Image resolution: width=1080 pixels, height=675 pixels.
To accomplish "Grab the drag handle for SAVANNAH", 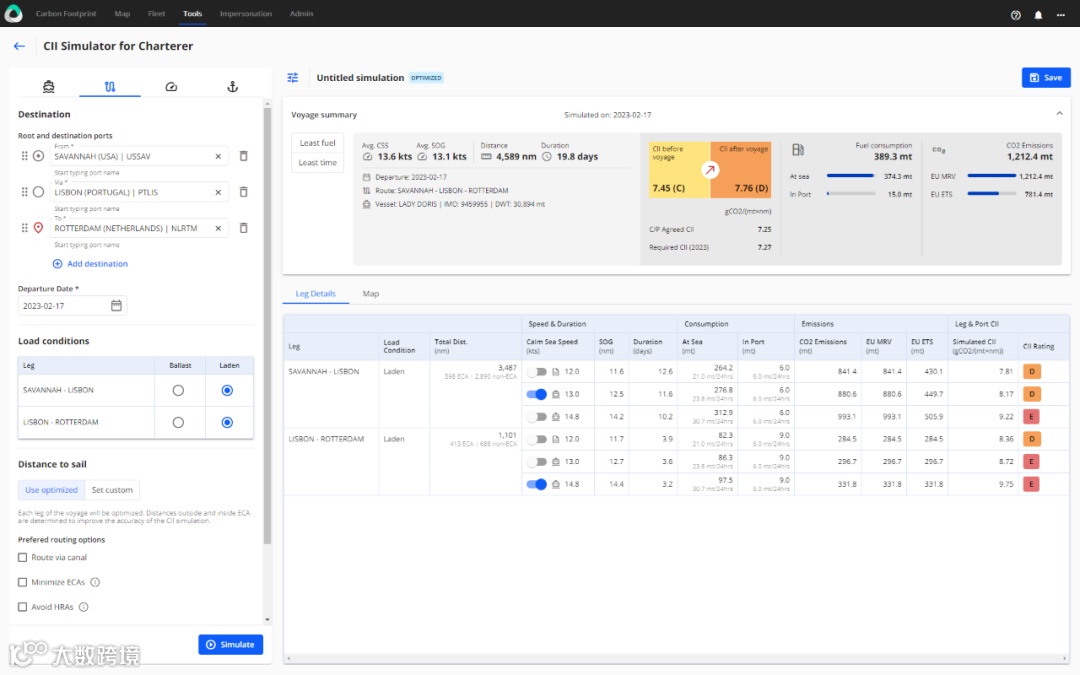I will [x=24, y=156].
